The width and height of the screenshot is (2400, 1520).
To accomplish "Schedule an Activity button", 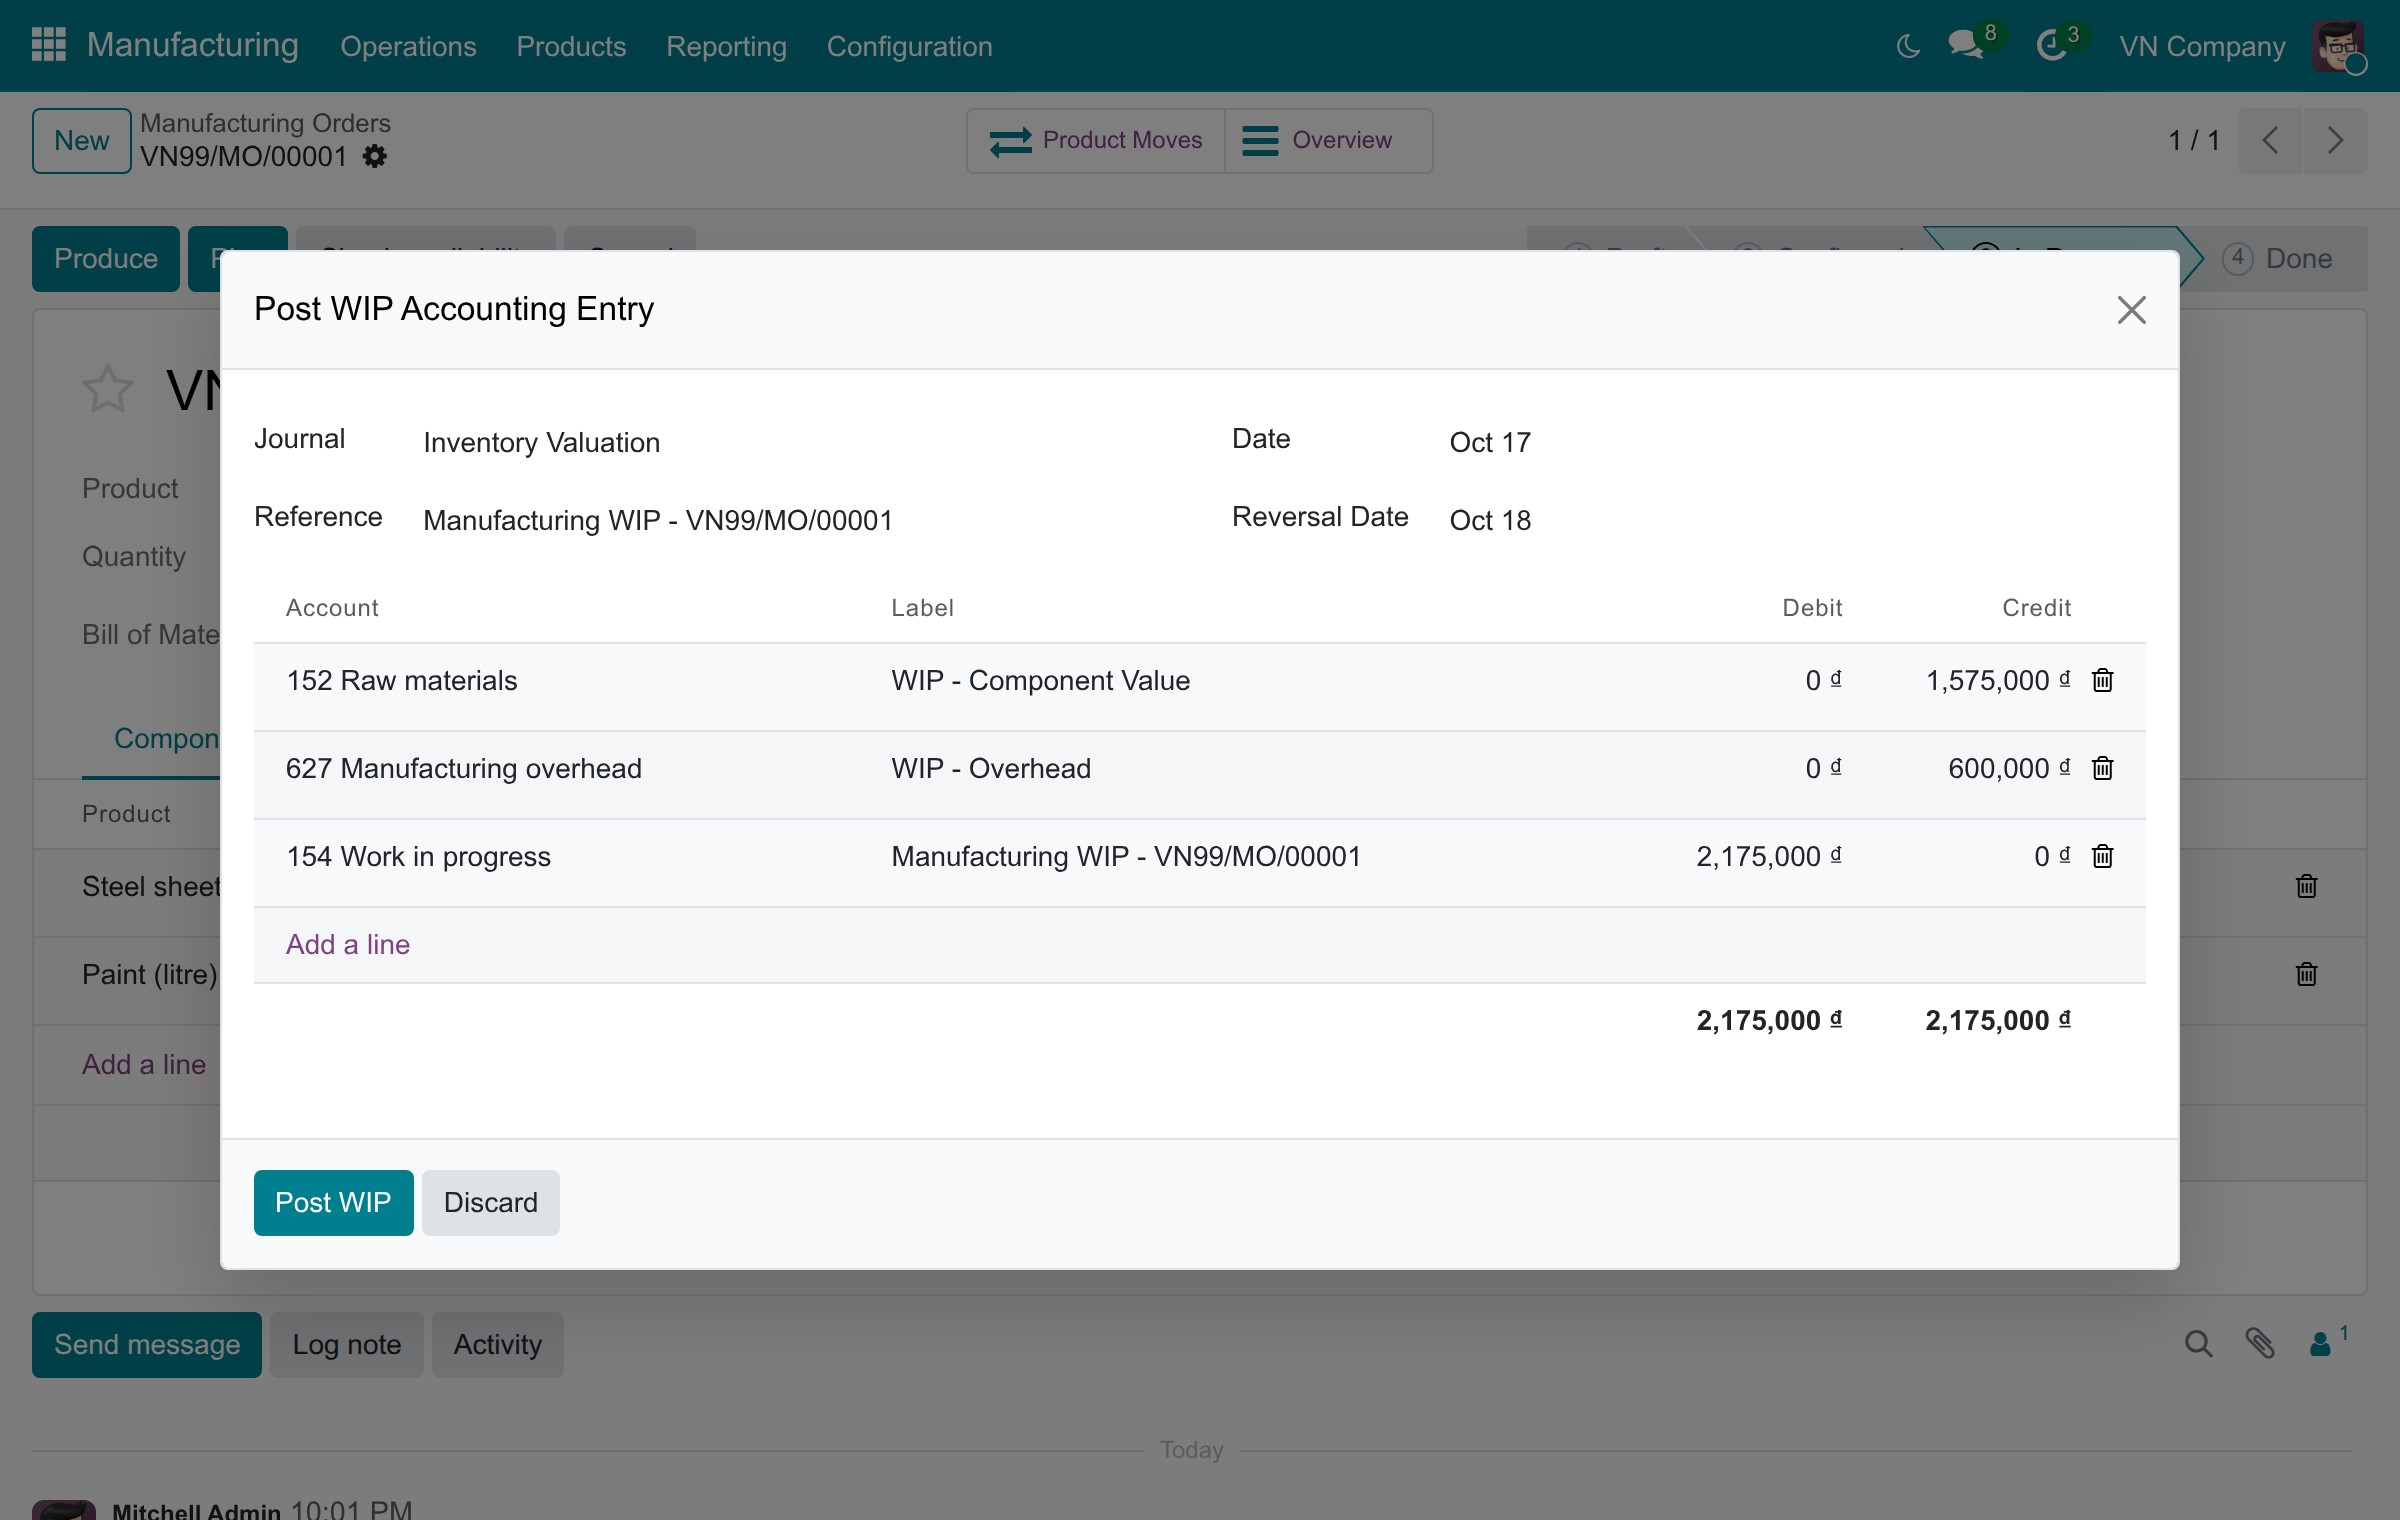I will pos(498,1344).
